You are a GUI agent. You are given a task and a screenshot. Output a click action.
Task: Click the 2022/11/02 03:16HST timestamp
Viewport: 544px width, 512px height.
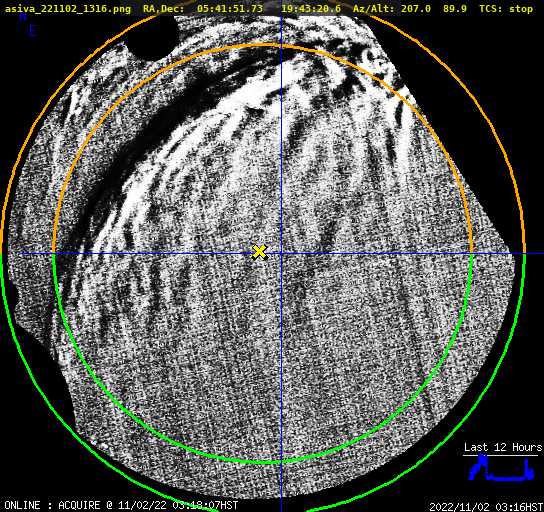486,507
